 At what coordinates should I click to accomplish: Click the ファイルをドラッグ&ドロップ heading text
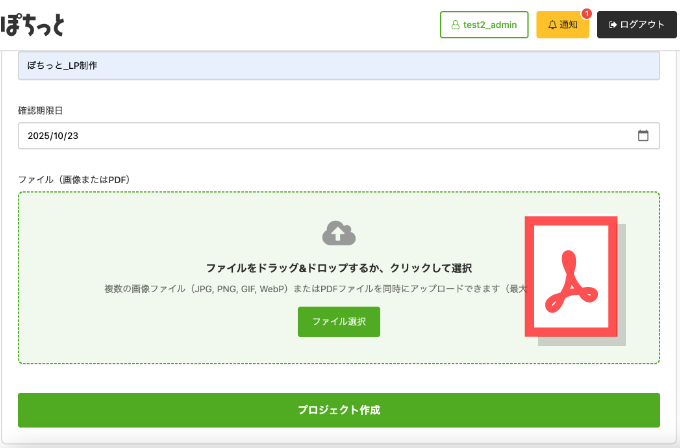click(x=338, y=268)
